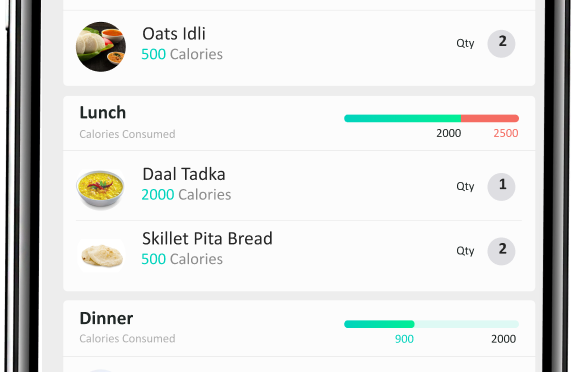Select 500 Calories under Oats Idli
Screen dimensions: 575x372
point(182,54)
